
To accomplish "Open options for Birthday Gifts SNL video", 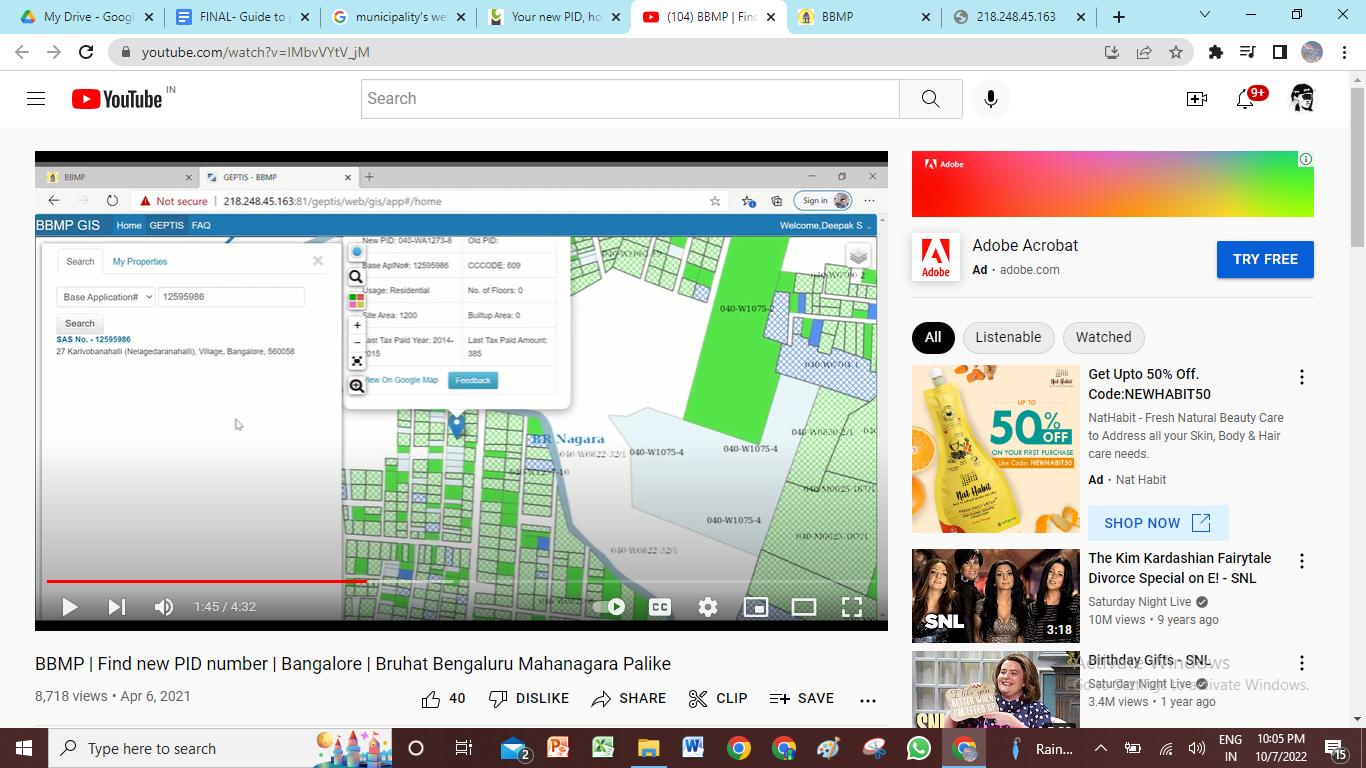I will point(1302,663).
